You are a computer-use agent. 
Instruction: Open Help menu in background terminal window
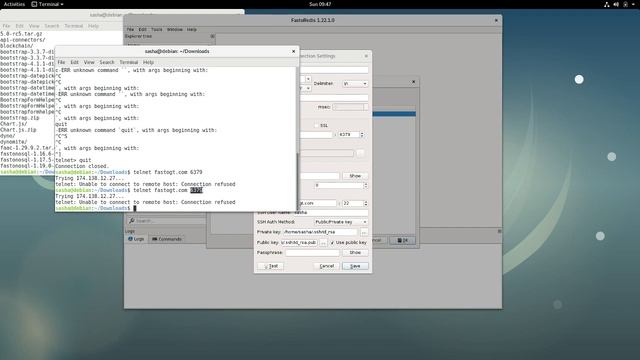point(93,26)
